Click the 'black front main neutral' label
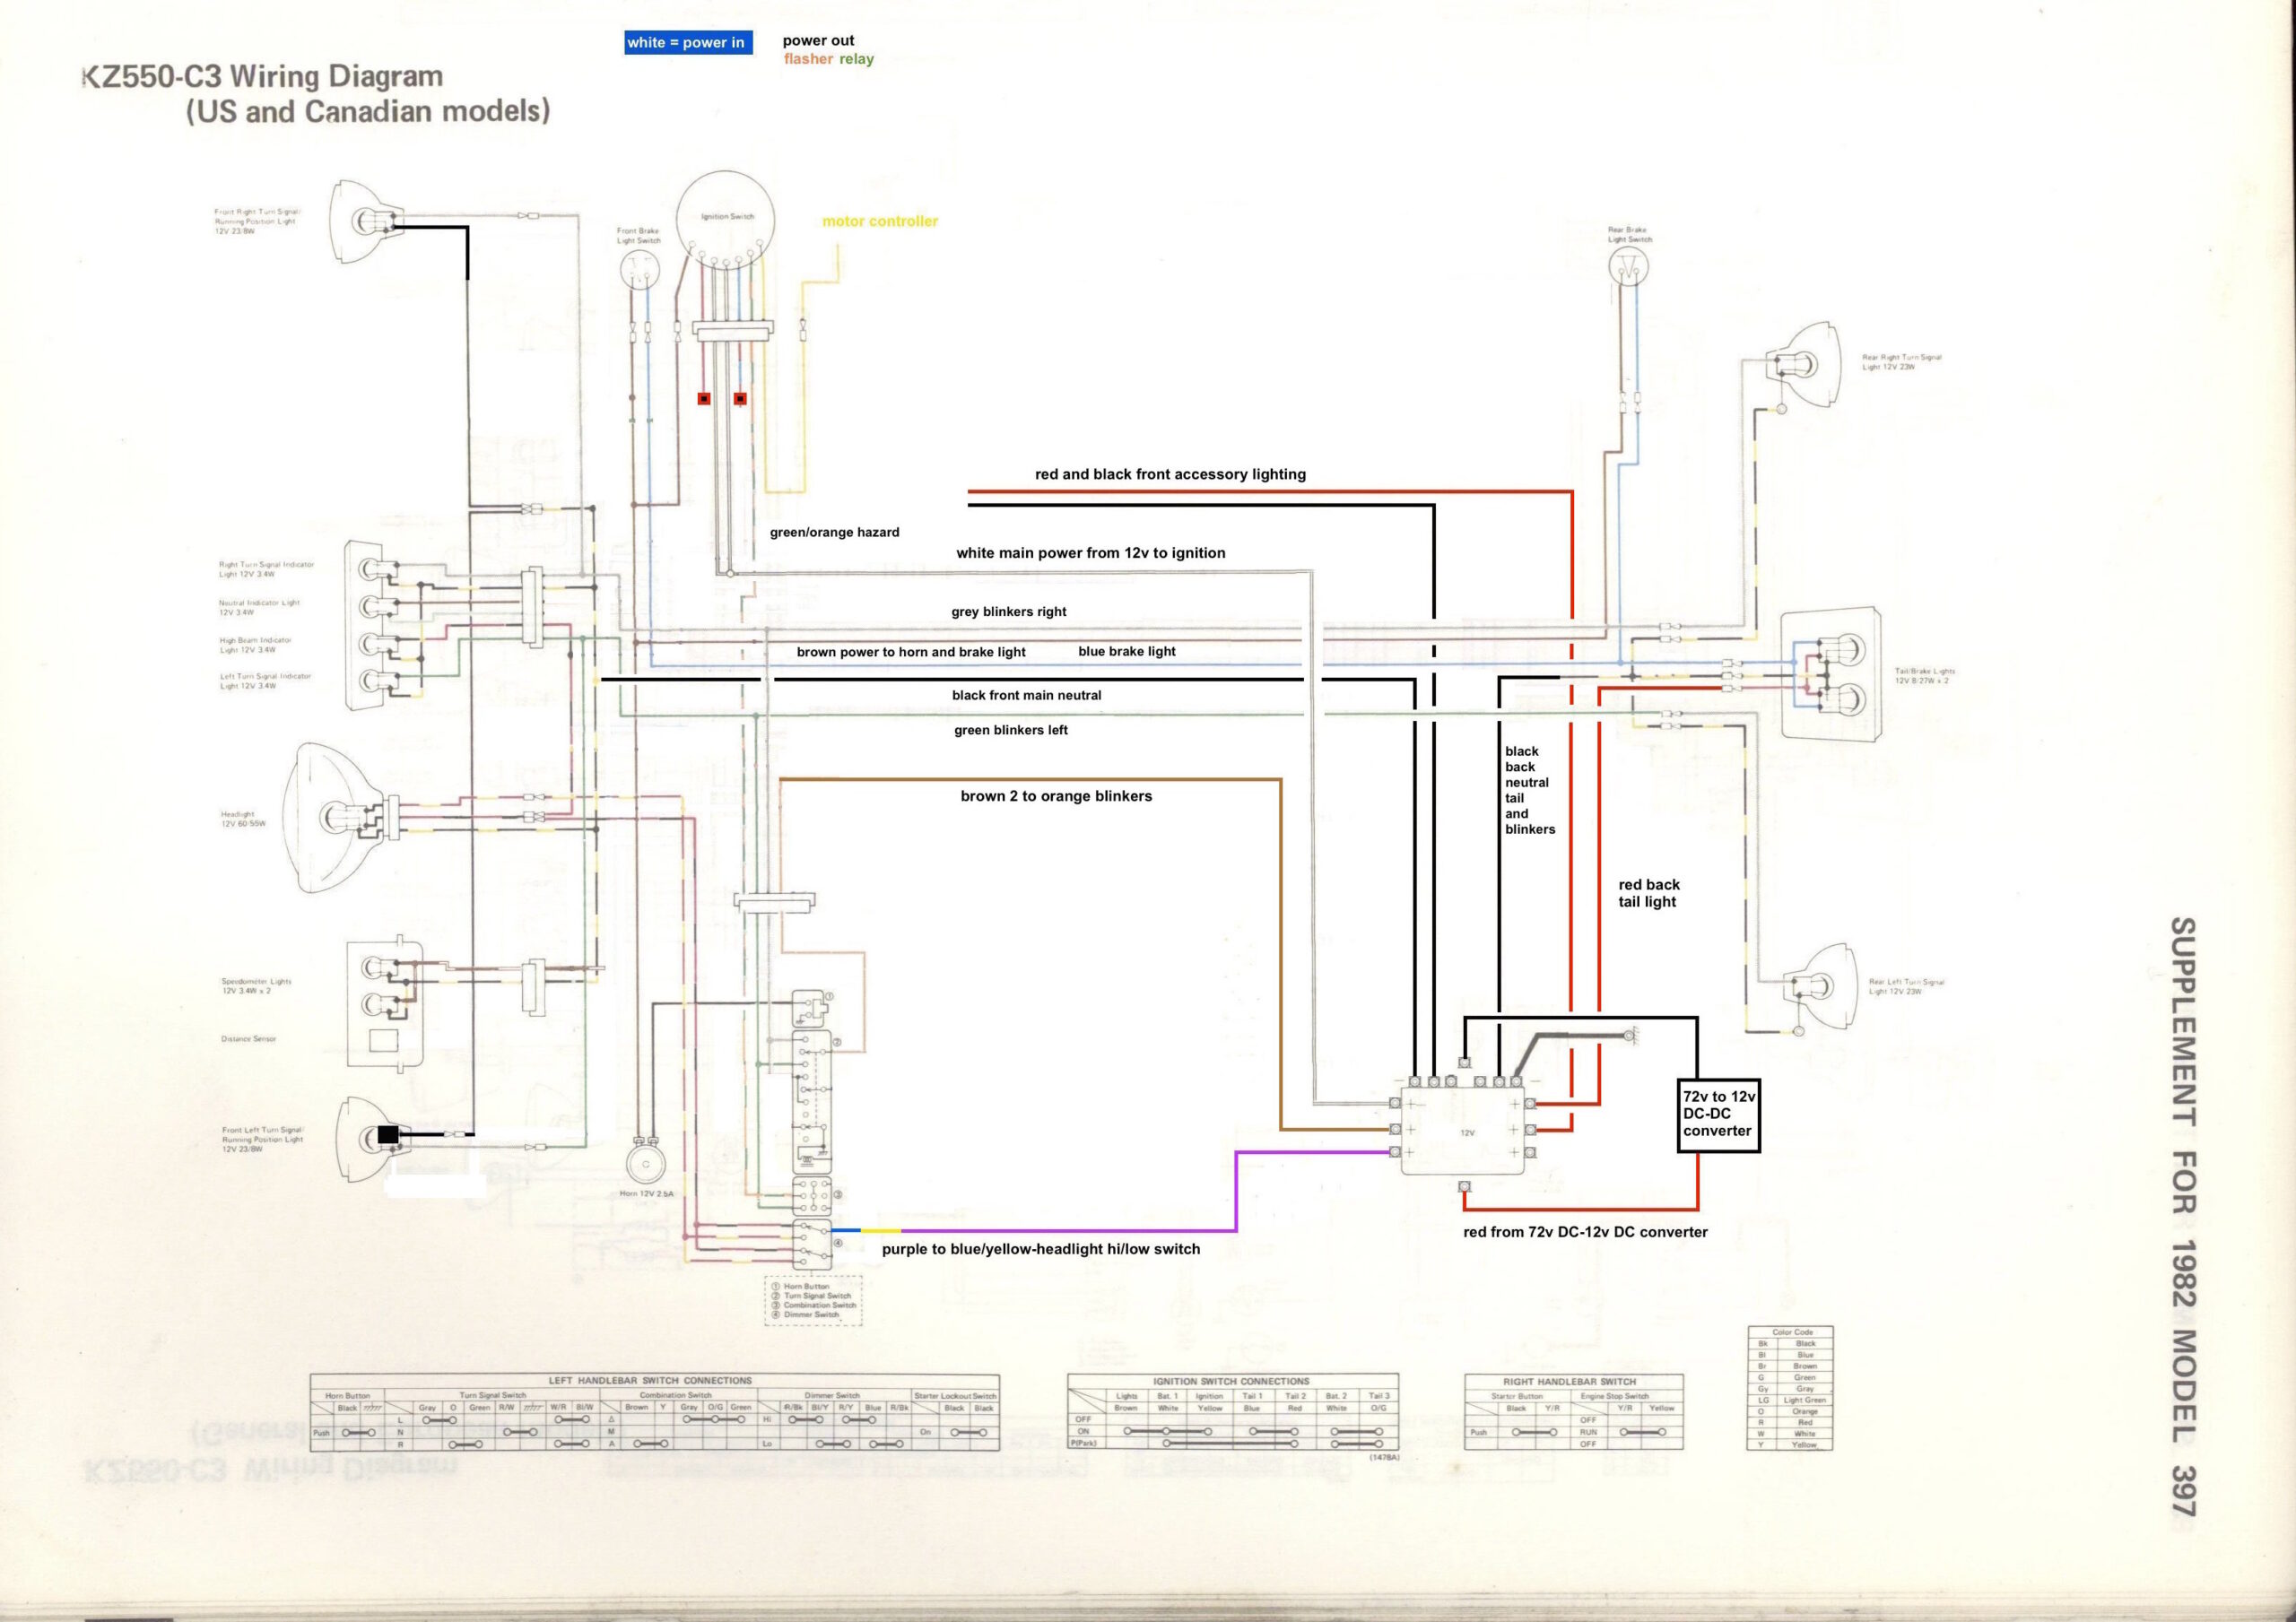The width and height of the screenshot is (2296, 1622). (1026, 695)
